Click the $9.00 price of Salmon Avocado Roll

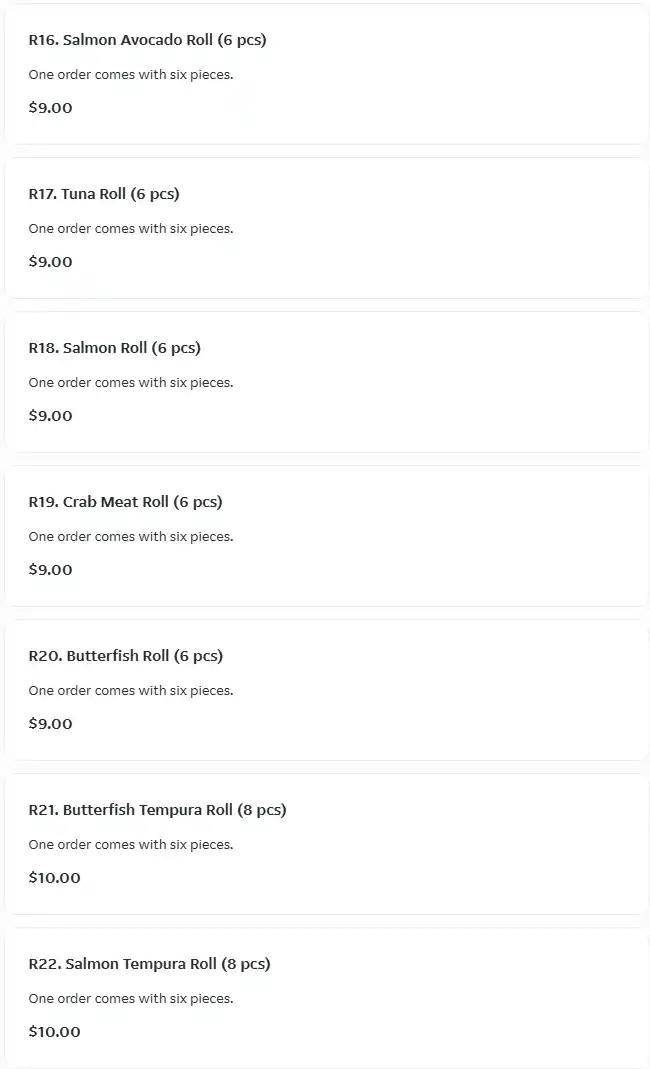(x=50, y=108)
